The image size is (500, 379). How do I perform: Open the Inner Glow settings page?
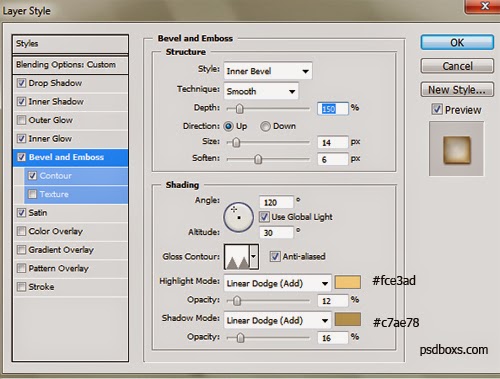[50, 138]
